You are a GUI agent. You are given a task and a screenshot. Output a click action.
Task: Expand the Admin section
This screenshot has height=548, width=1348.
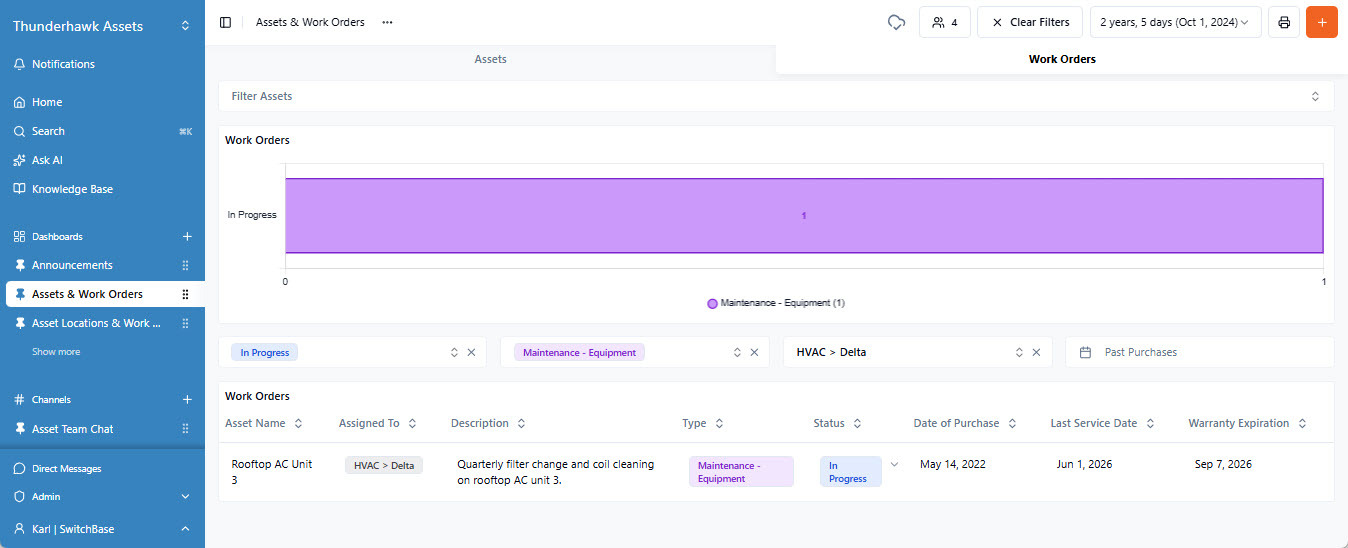(x=102, y=496)
